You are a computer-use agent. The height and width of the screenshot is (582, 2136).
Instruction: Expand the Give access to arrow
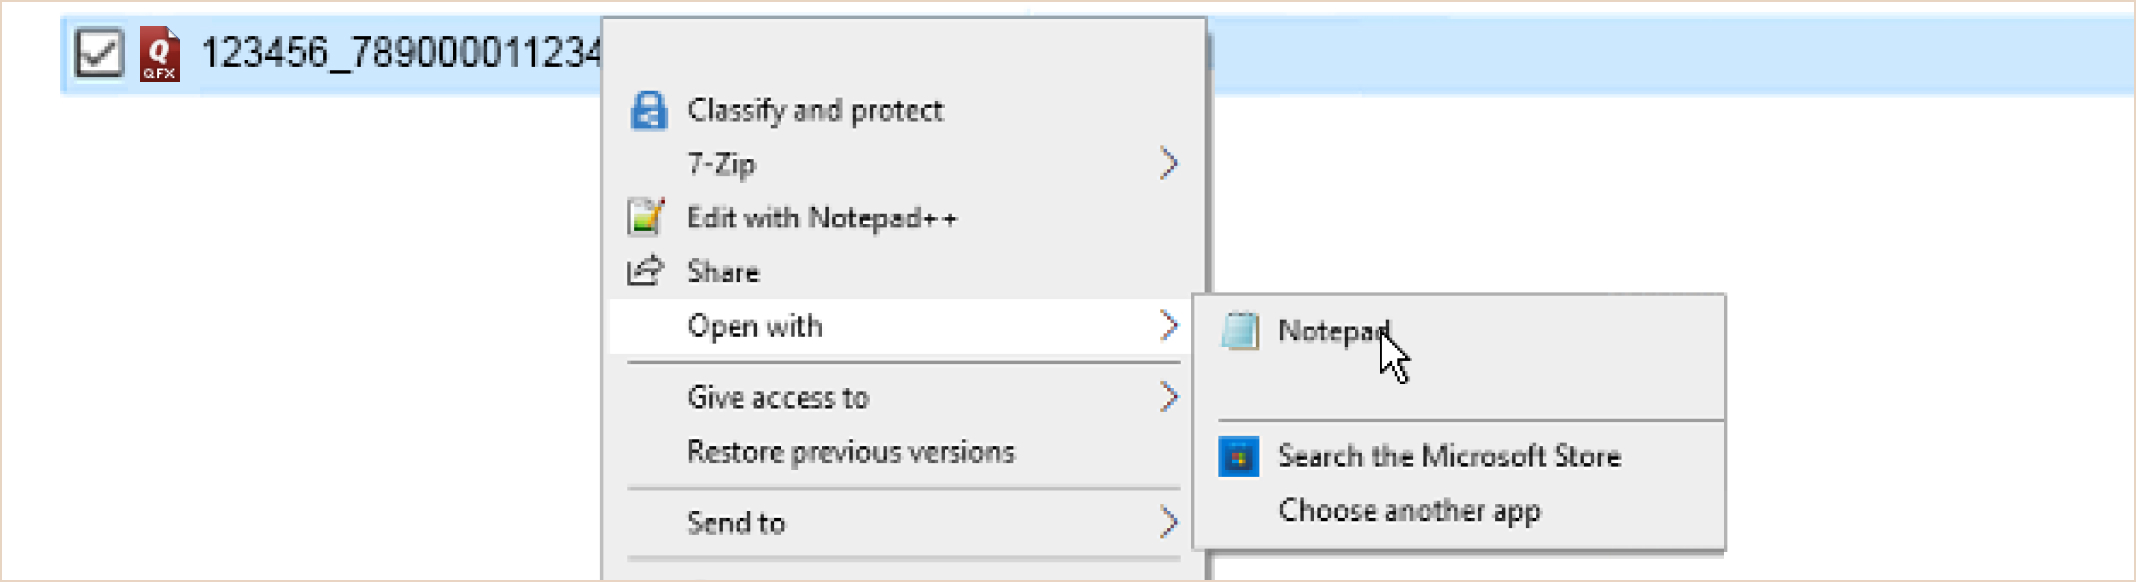[x=1168, y=397]
